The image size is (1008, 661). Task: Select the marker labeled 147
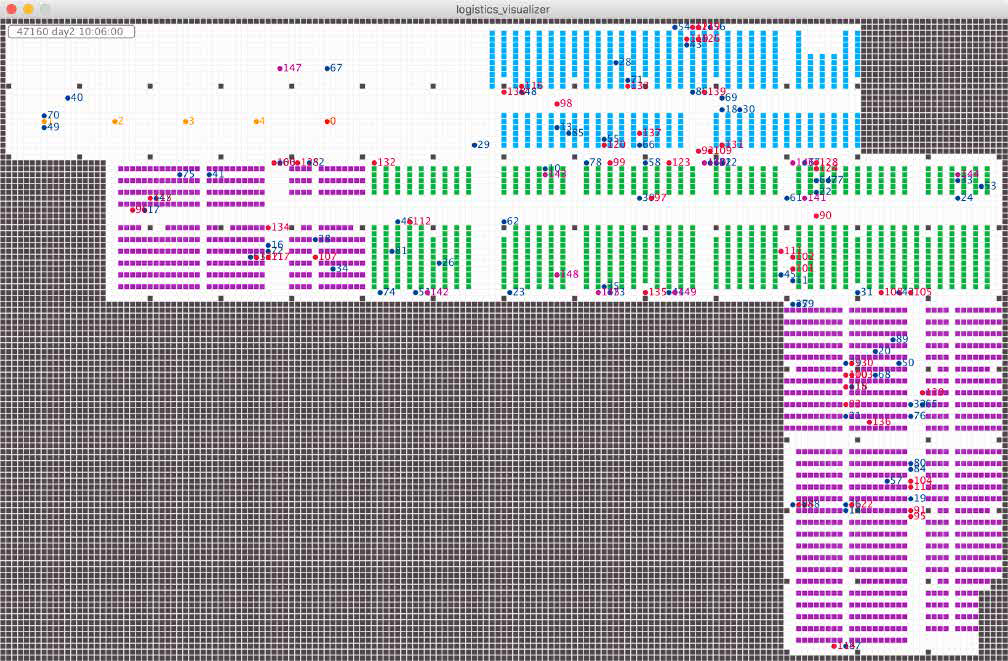(281, 68)
